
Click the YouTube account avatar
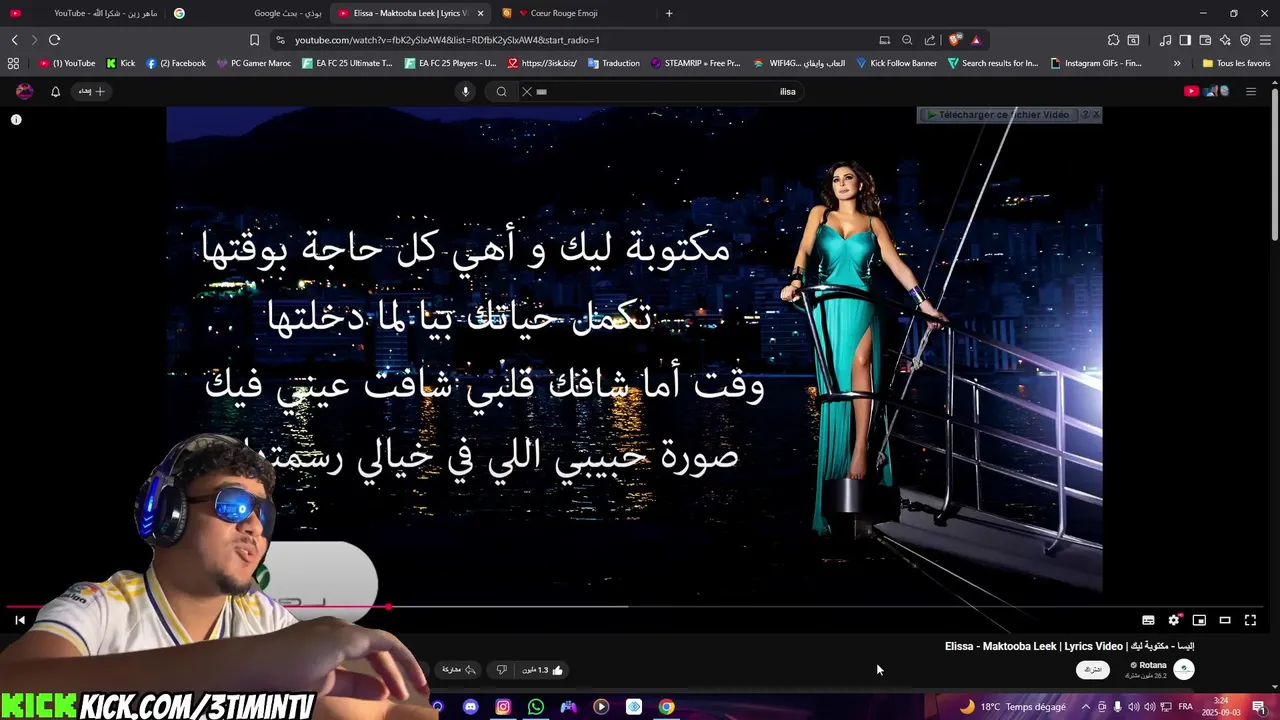pos(25,91)
